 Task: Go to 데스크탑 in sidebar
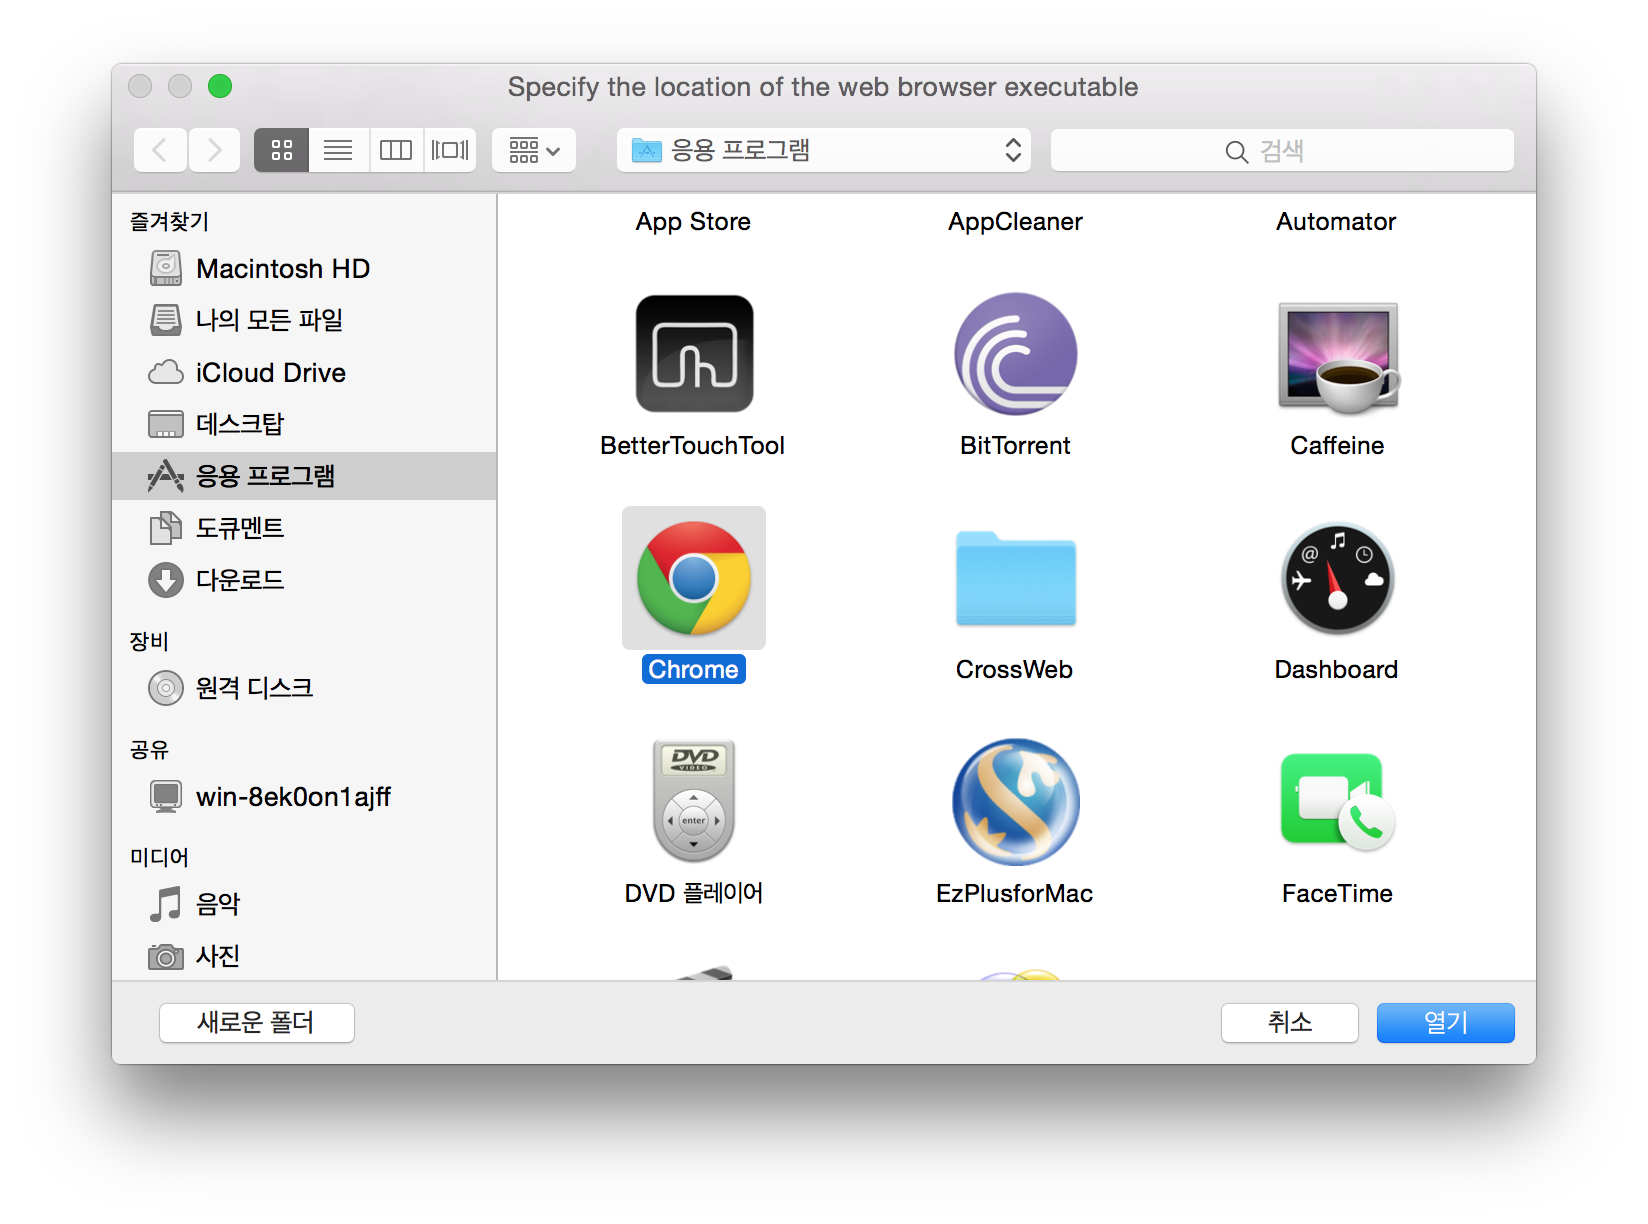304,424
